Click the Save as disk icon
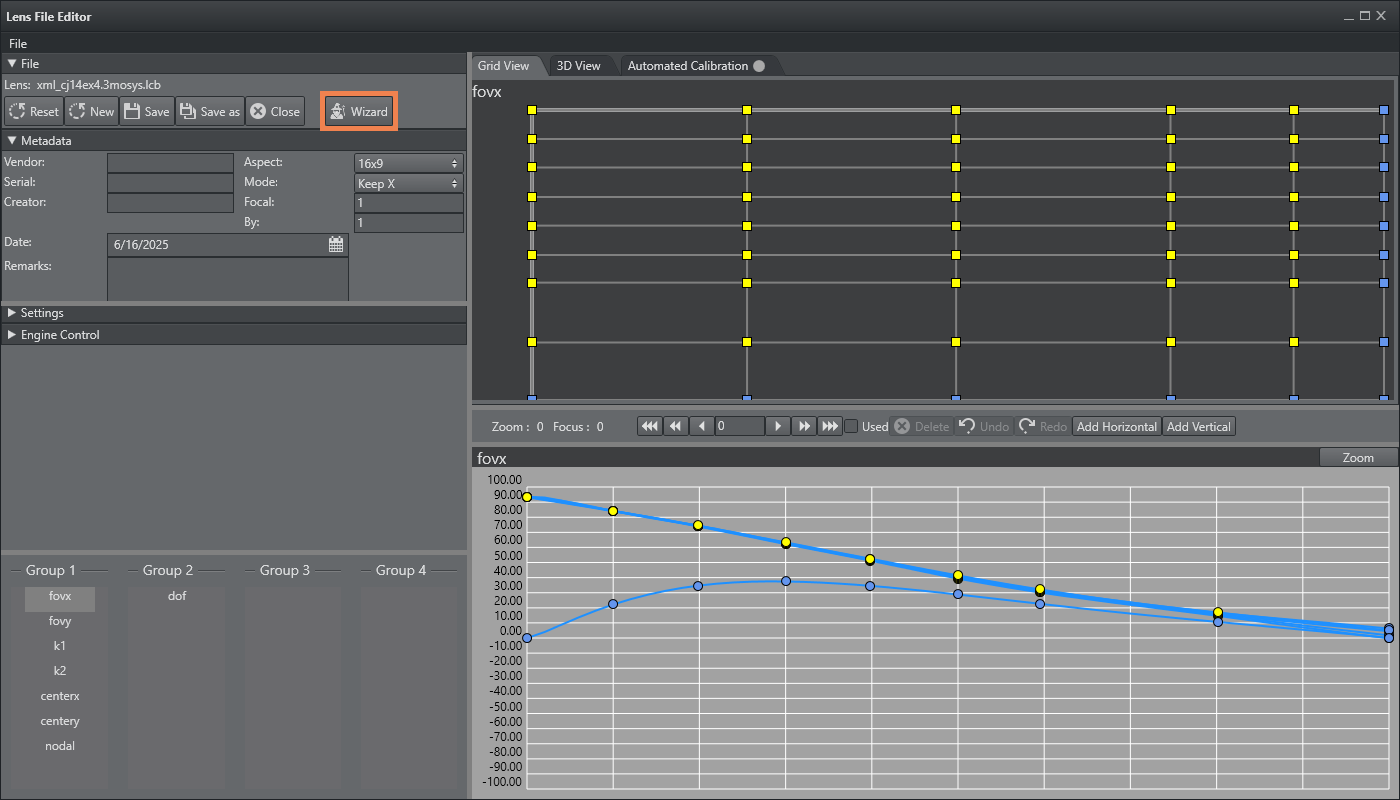 tap(188, 112)
